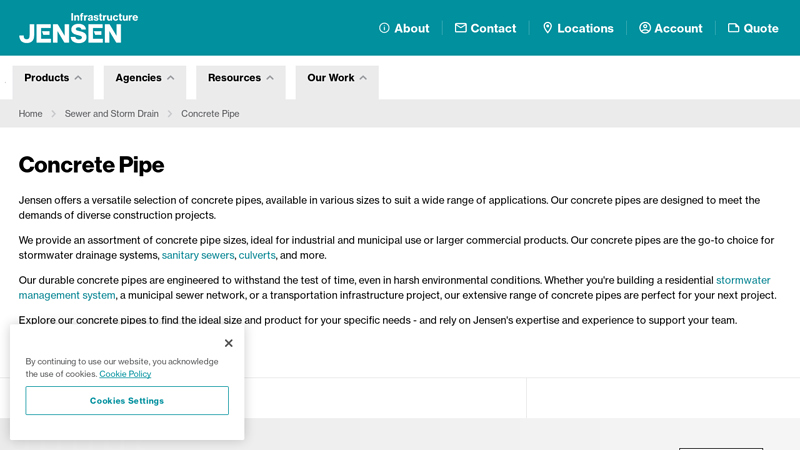Click the Contact envelope icon

tap(460, 28)
